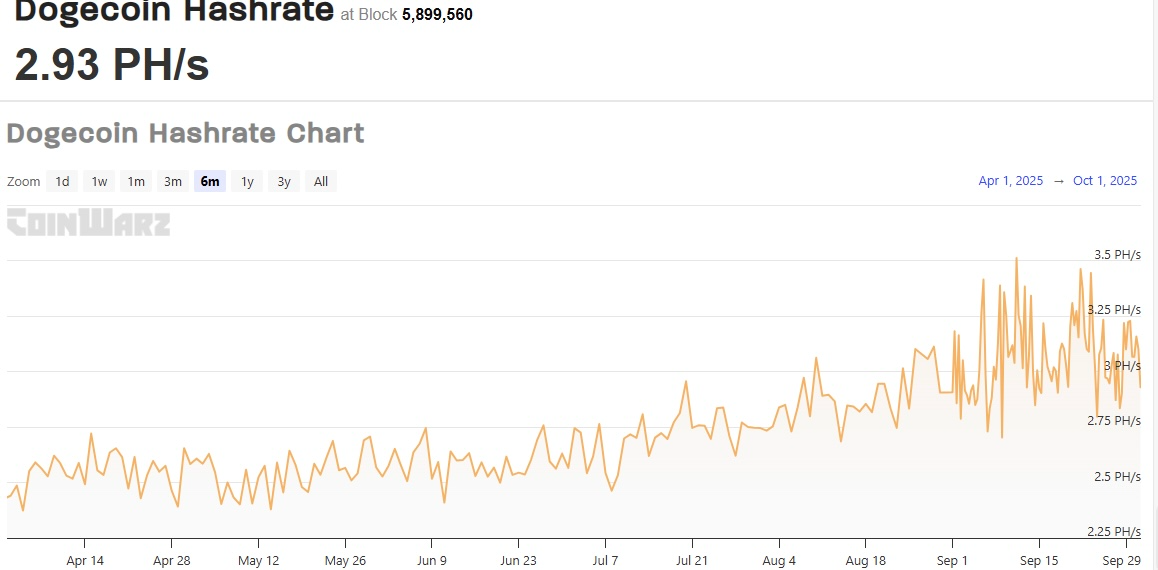The image size is (1158, 570).
Task: Switch zoom to 1m
Action: (x=136, y=181)
